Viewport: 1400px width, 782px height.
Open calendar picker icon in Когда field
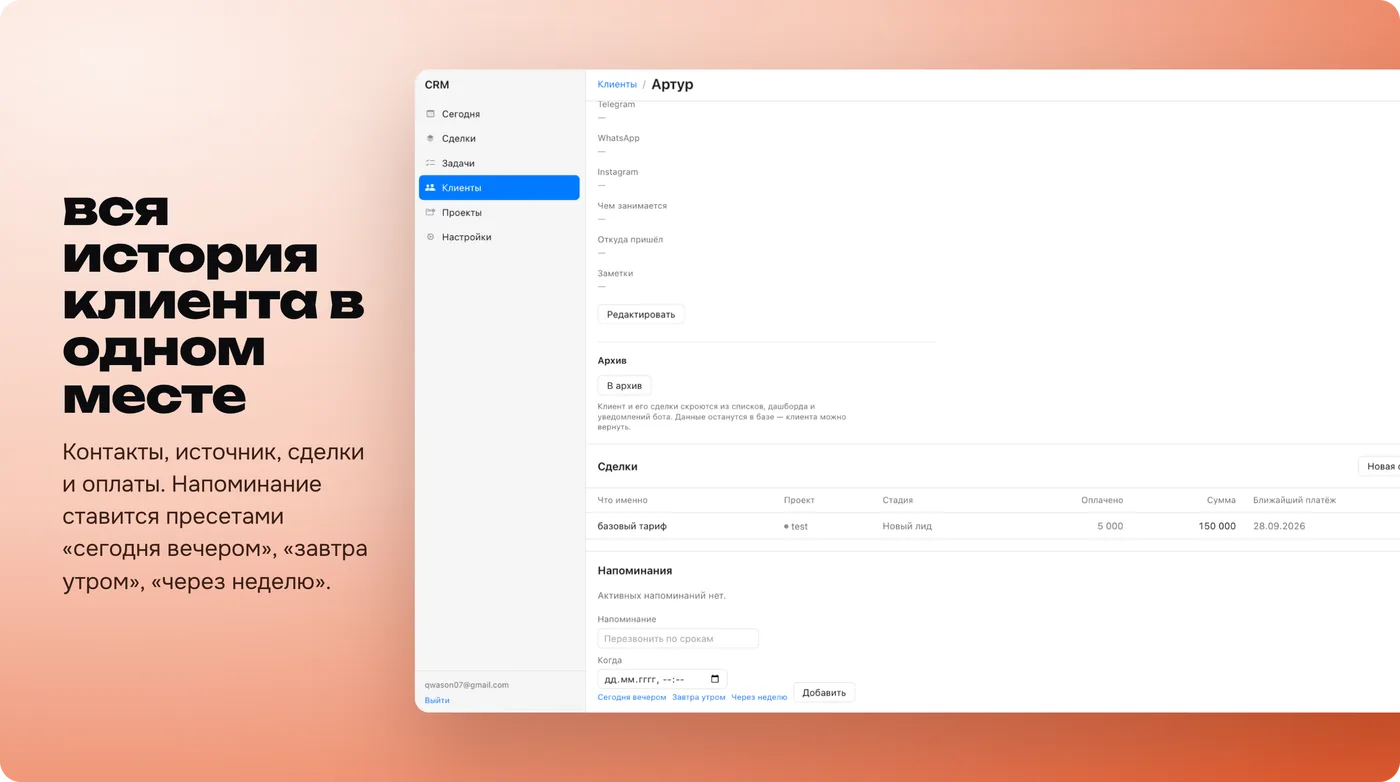pos(715,679)
